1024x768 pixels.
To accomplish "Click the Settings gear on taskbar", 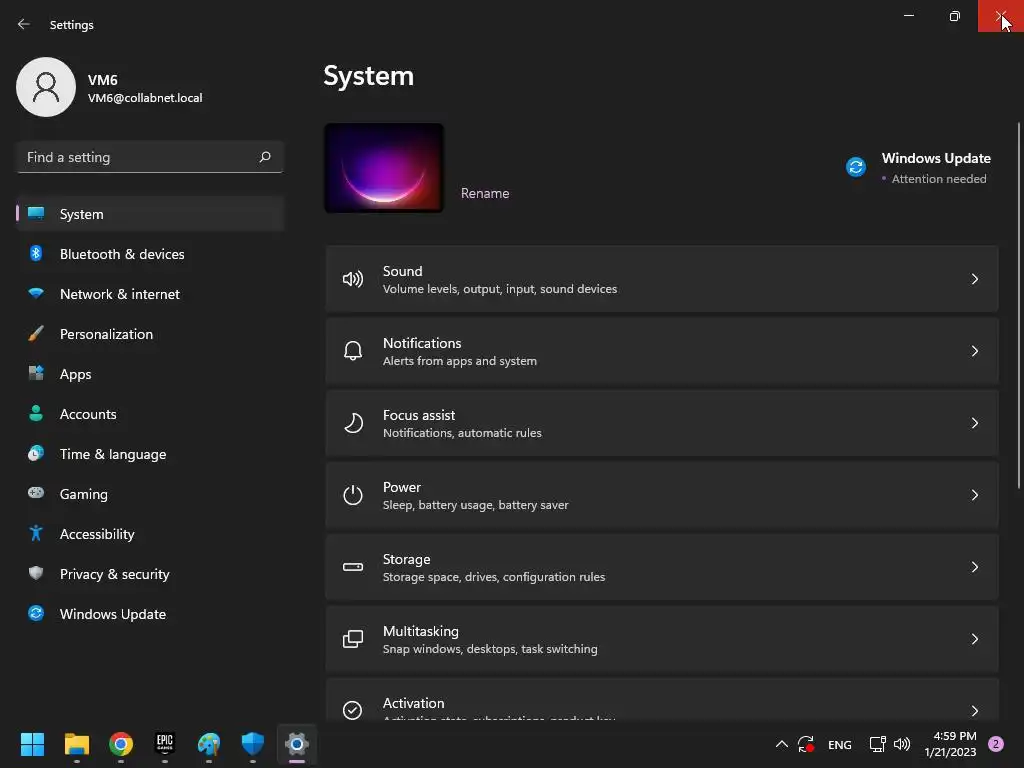I will pos(296,744).
